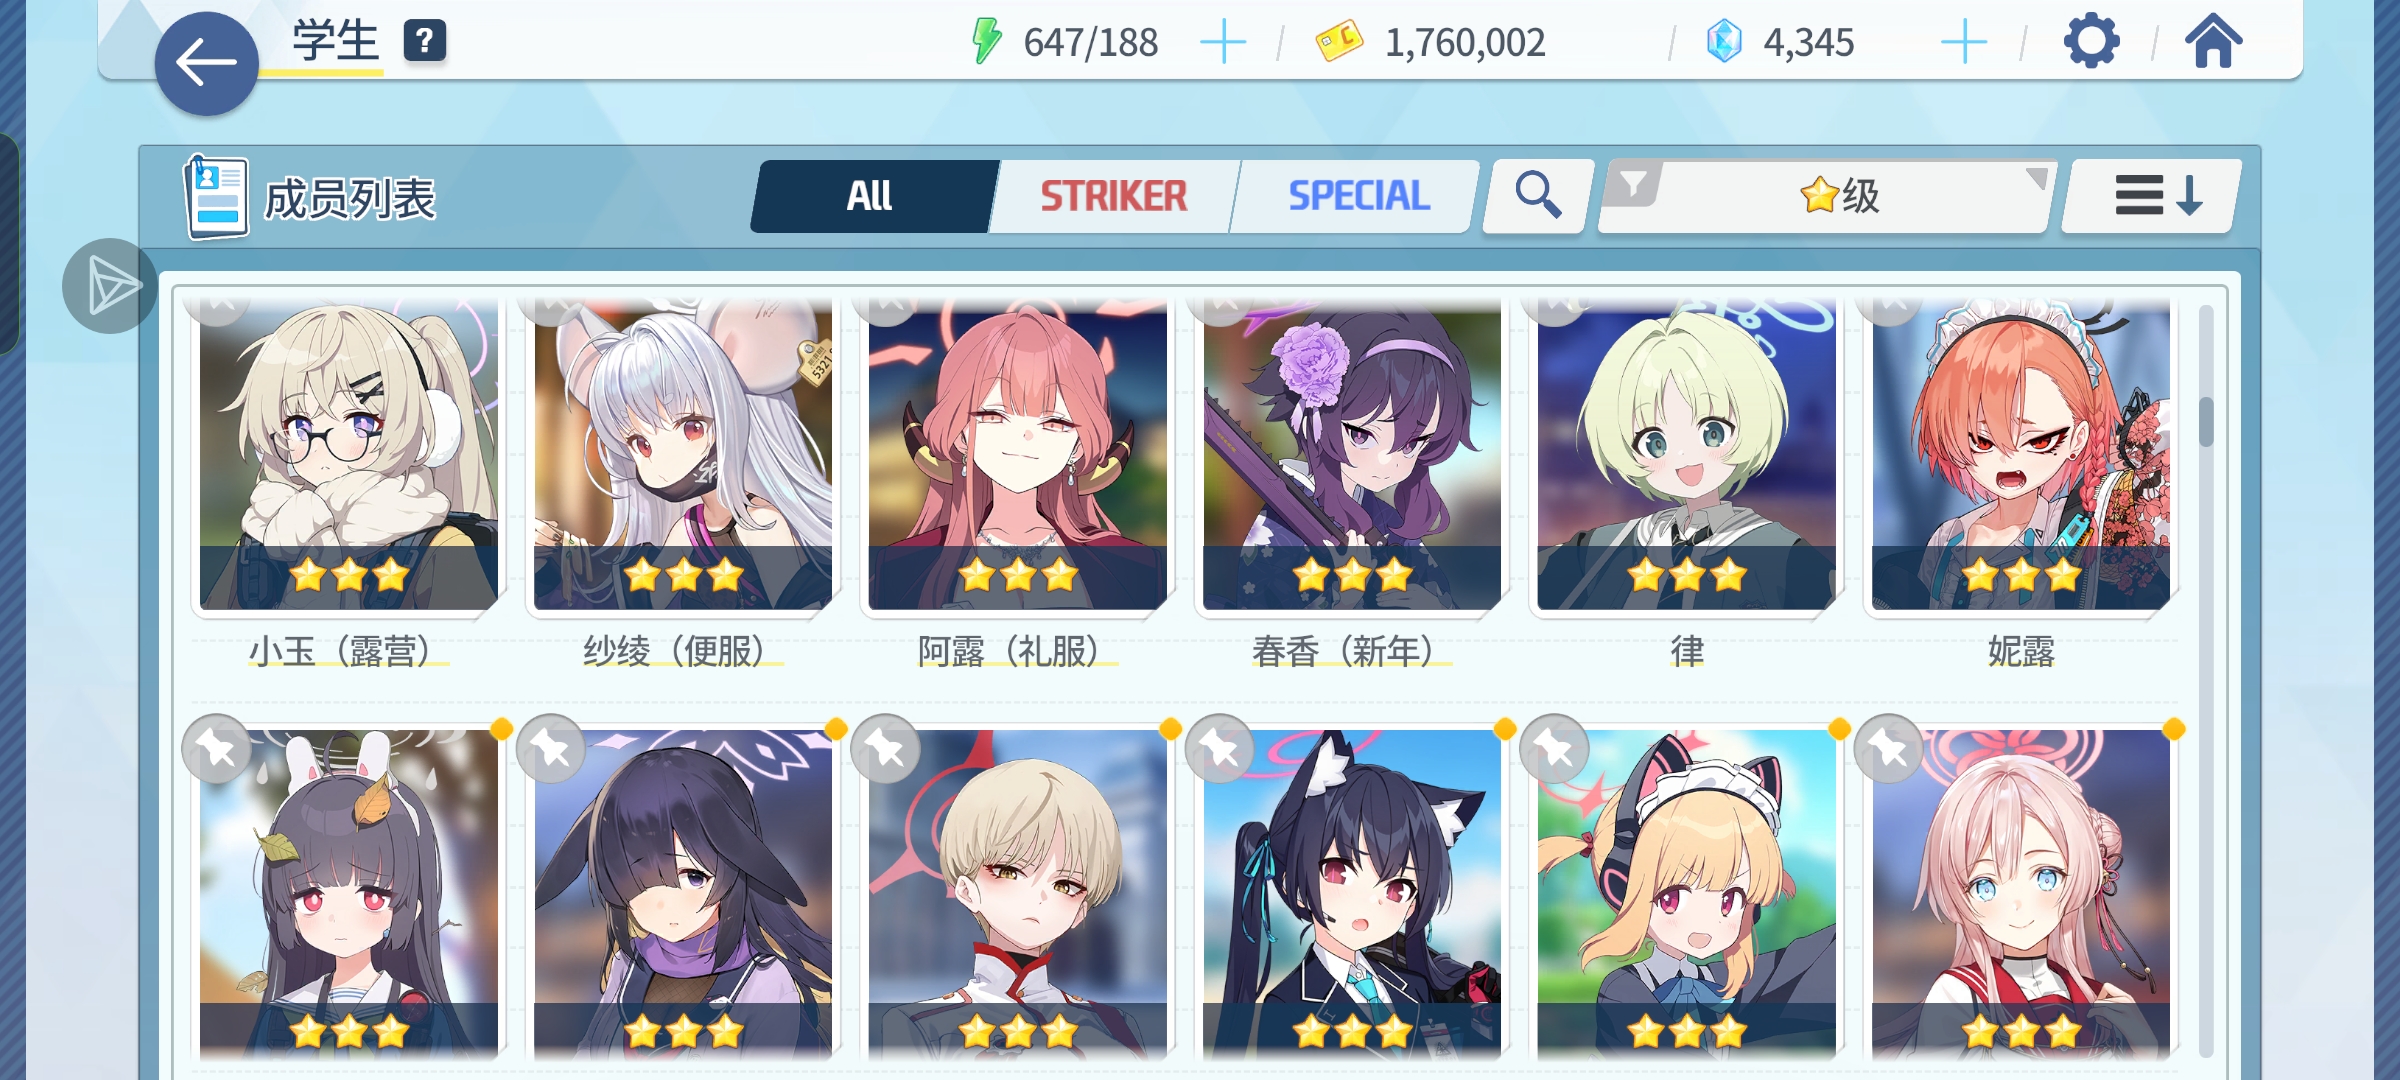Go back with the arrow button

pos(207,63)
